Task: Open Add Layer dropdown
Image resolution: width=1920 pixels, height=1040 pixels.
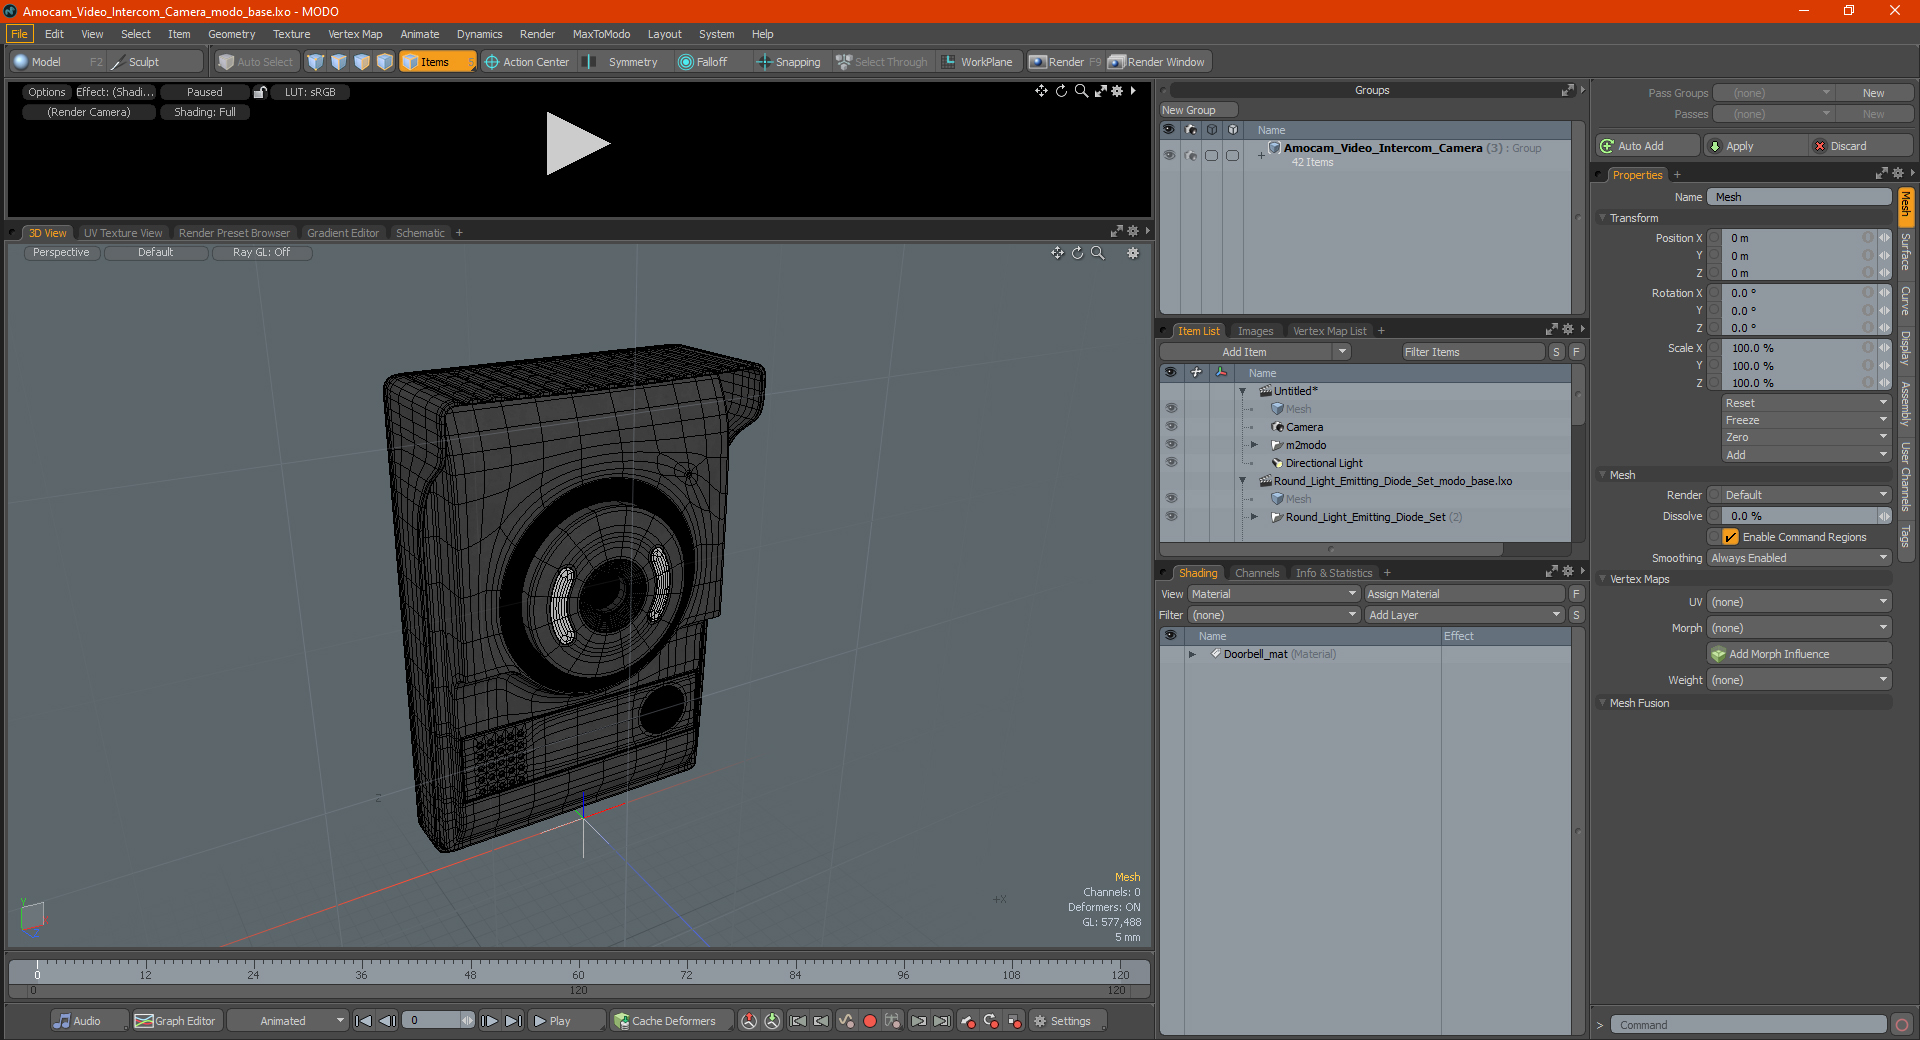Action: click(1464, 615)
